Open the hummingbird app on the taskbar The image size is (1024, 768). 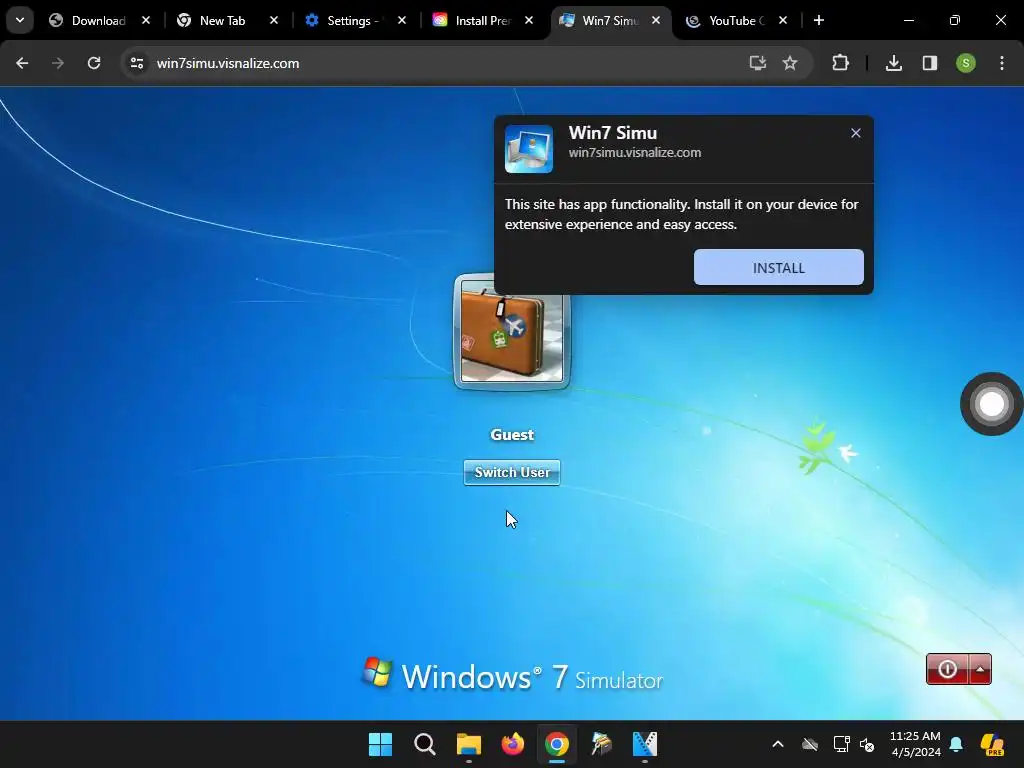coord(601,744)
